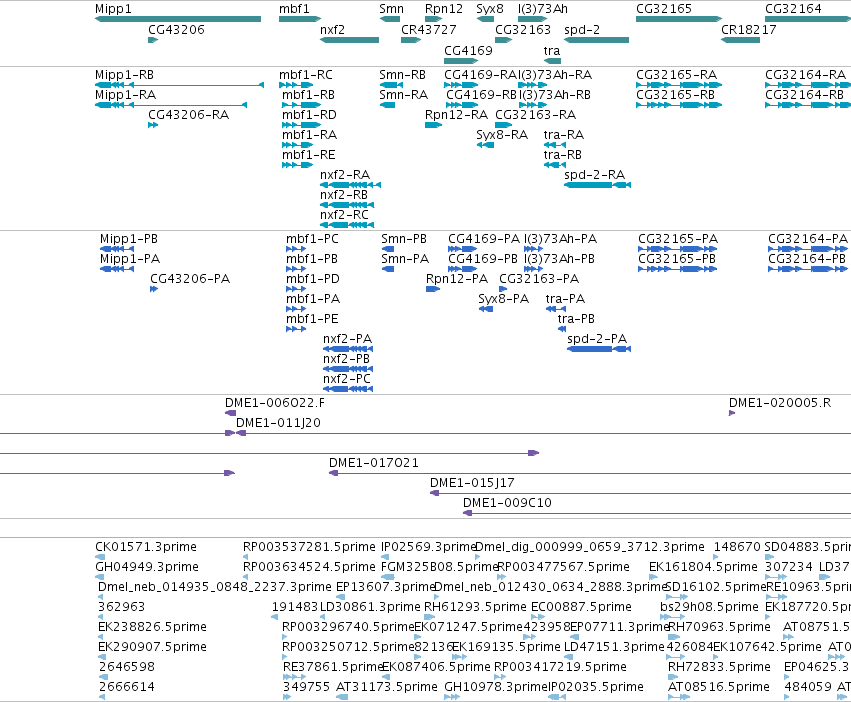Open protein spd-2-PA
Viewport: 851px width, 702px height.
pyautogui.click(x=599, y=349)
